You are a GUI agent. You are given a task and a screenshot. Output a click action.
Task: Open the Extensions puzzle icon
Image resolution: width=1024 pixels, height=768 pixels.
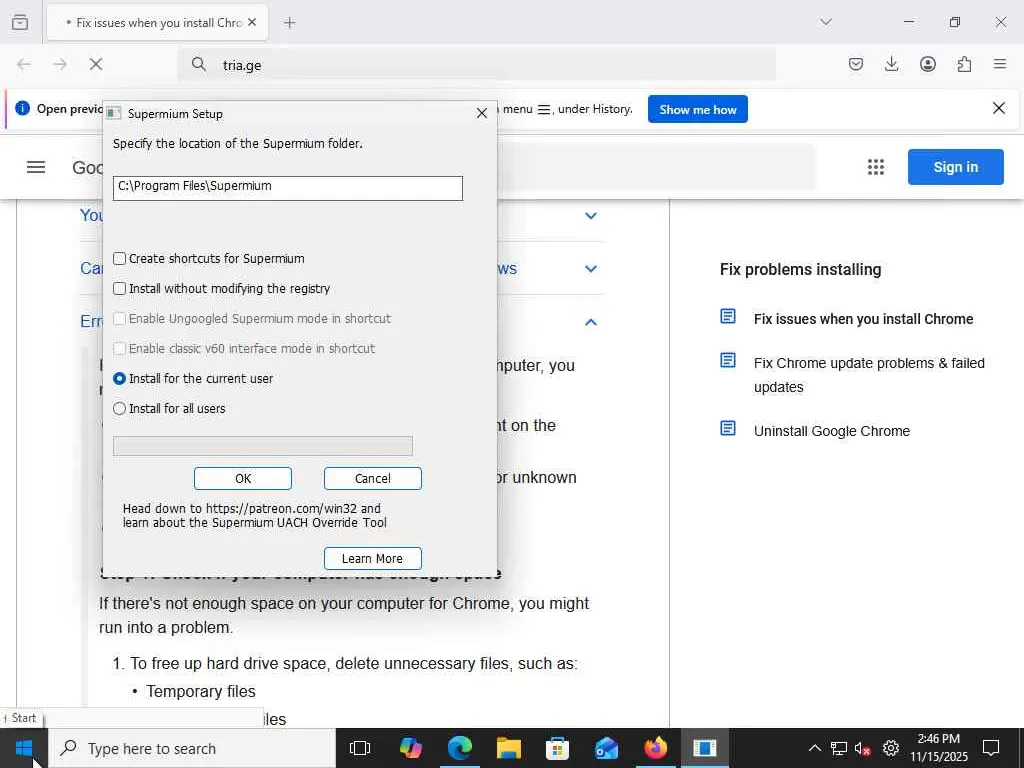pos(964,64)
